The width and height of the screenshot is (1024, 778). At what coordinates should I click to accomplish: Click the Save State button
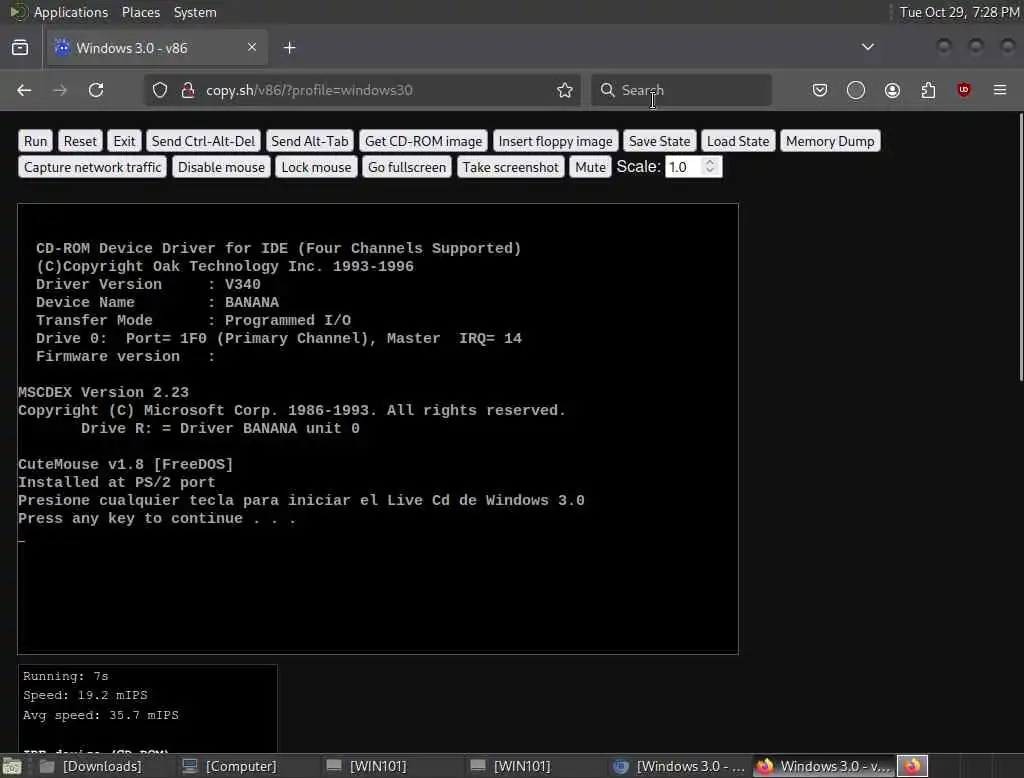click(660, 141)
